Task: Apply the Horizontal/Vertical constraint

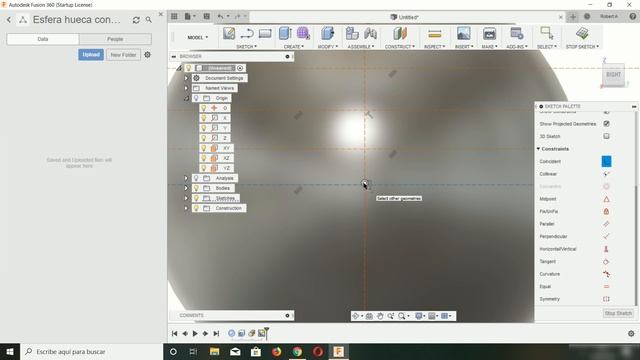Action: (x=606, y=249)
